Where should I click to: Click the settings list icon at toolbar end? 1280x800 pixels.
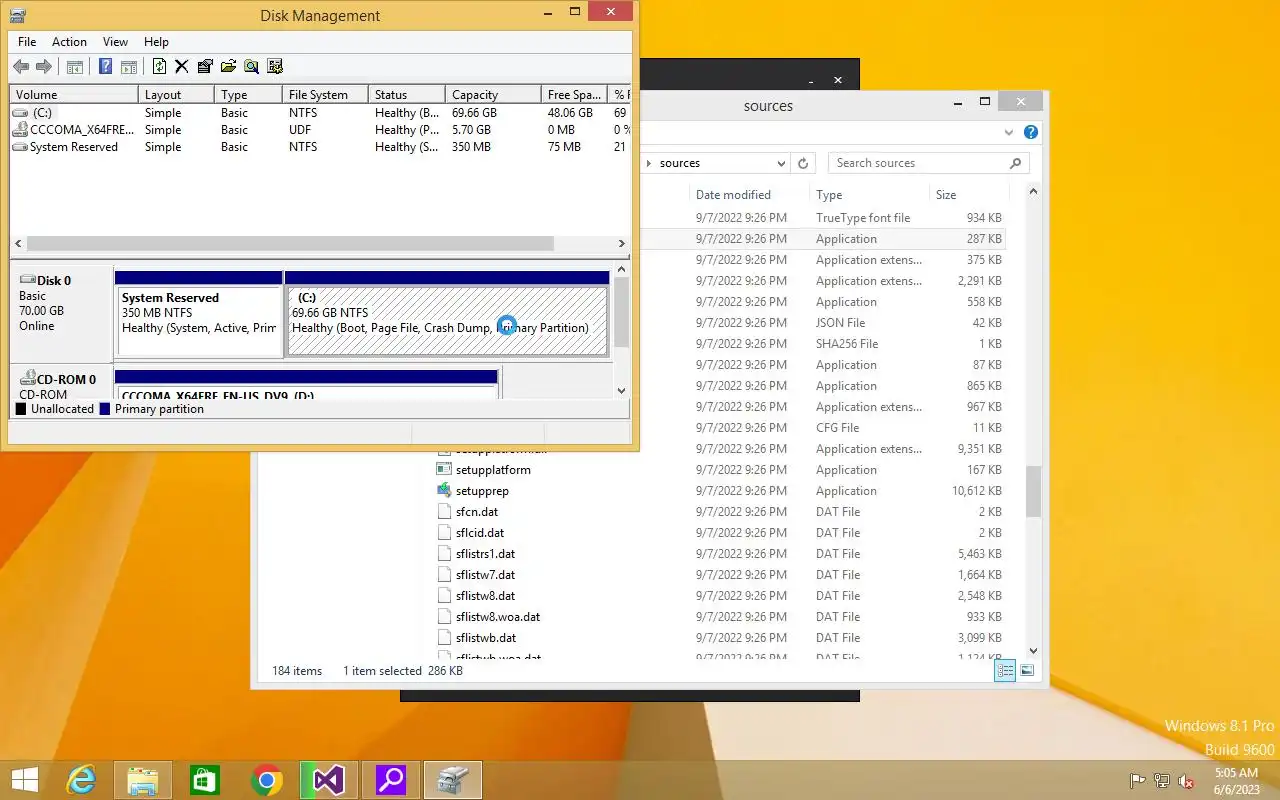coord(275,67)
